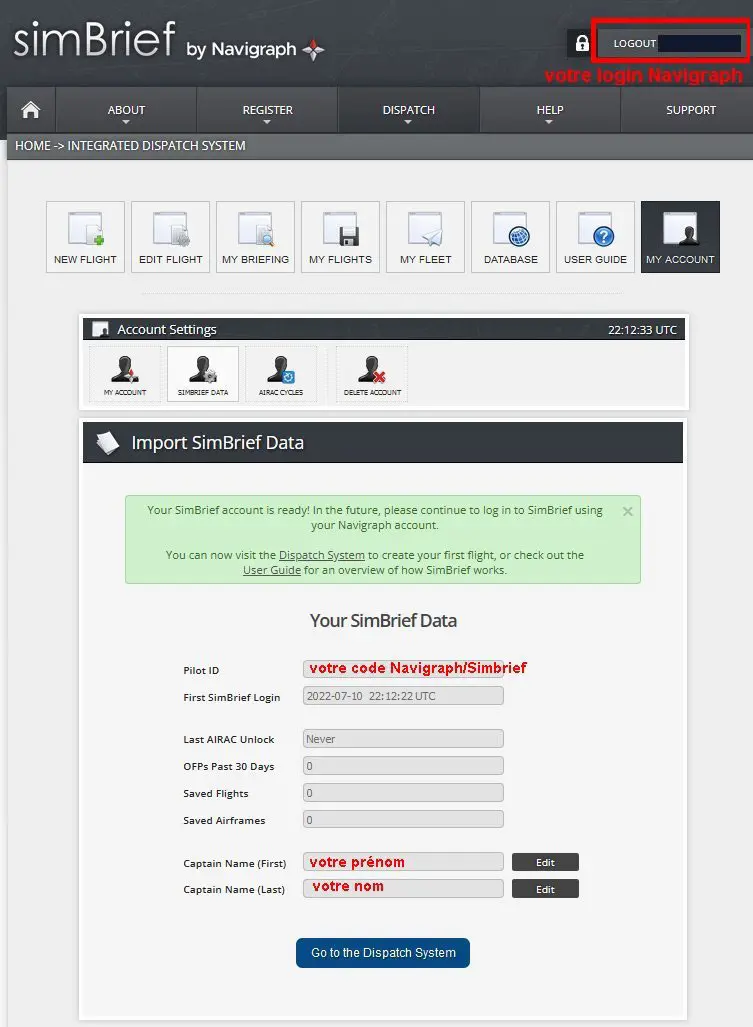Open the Support menu item
Screen dimensions: 753x1027
pyautogui.click(x=691, y=110)
